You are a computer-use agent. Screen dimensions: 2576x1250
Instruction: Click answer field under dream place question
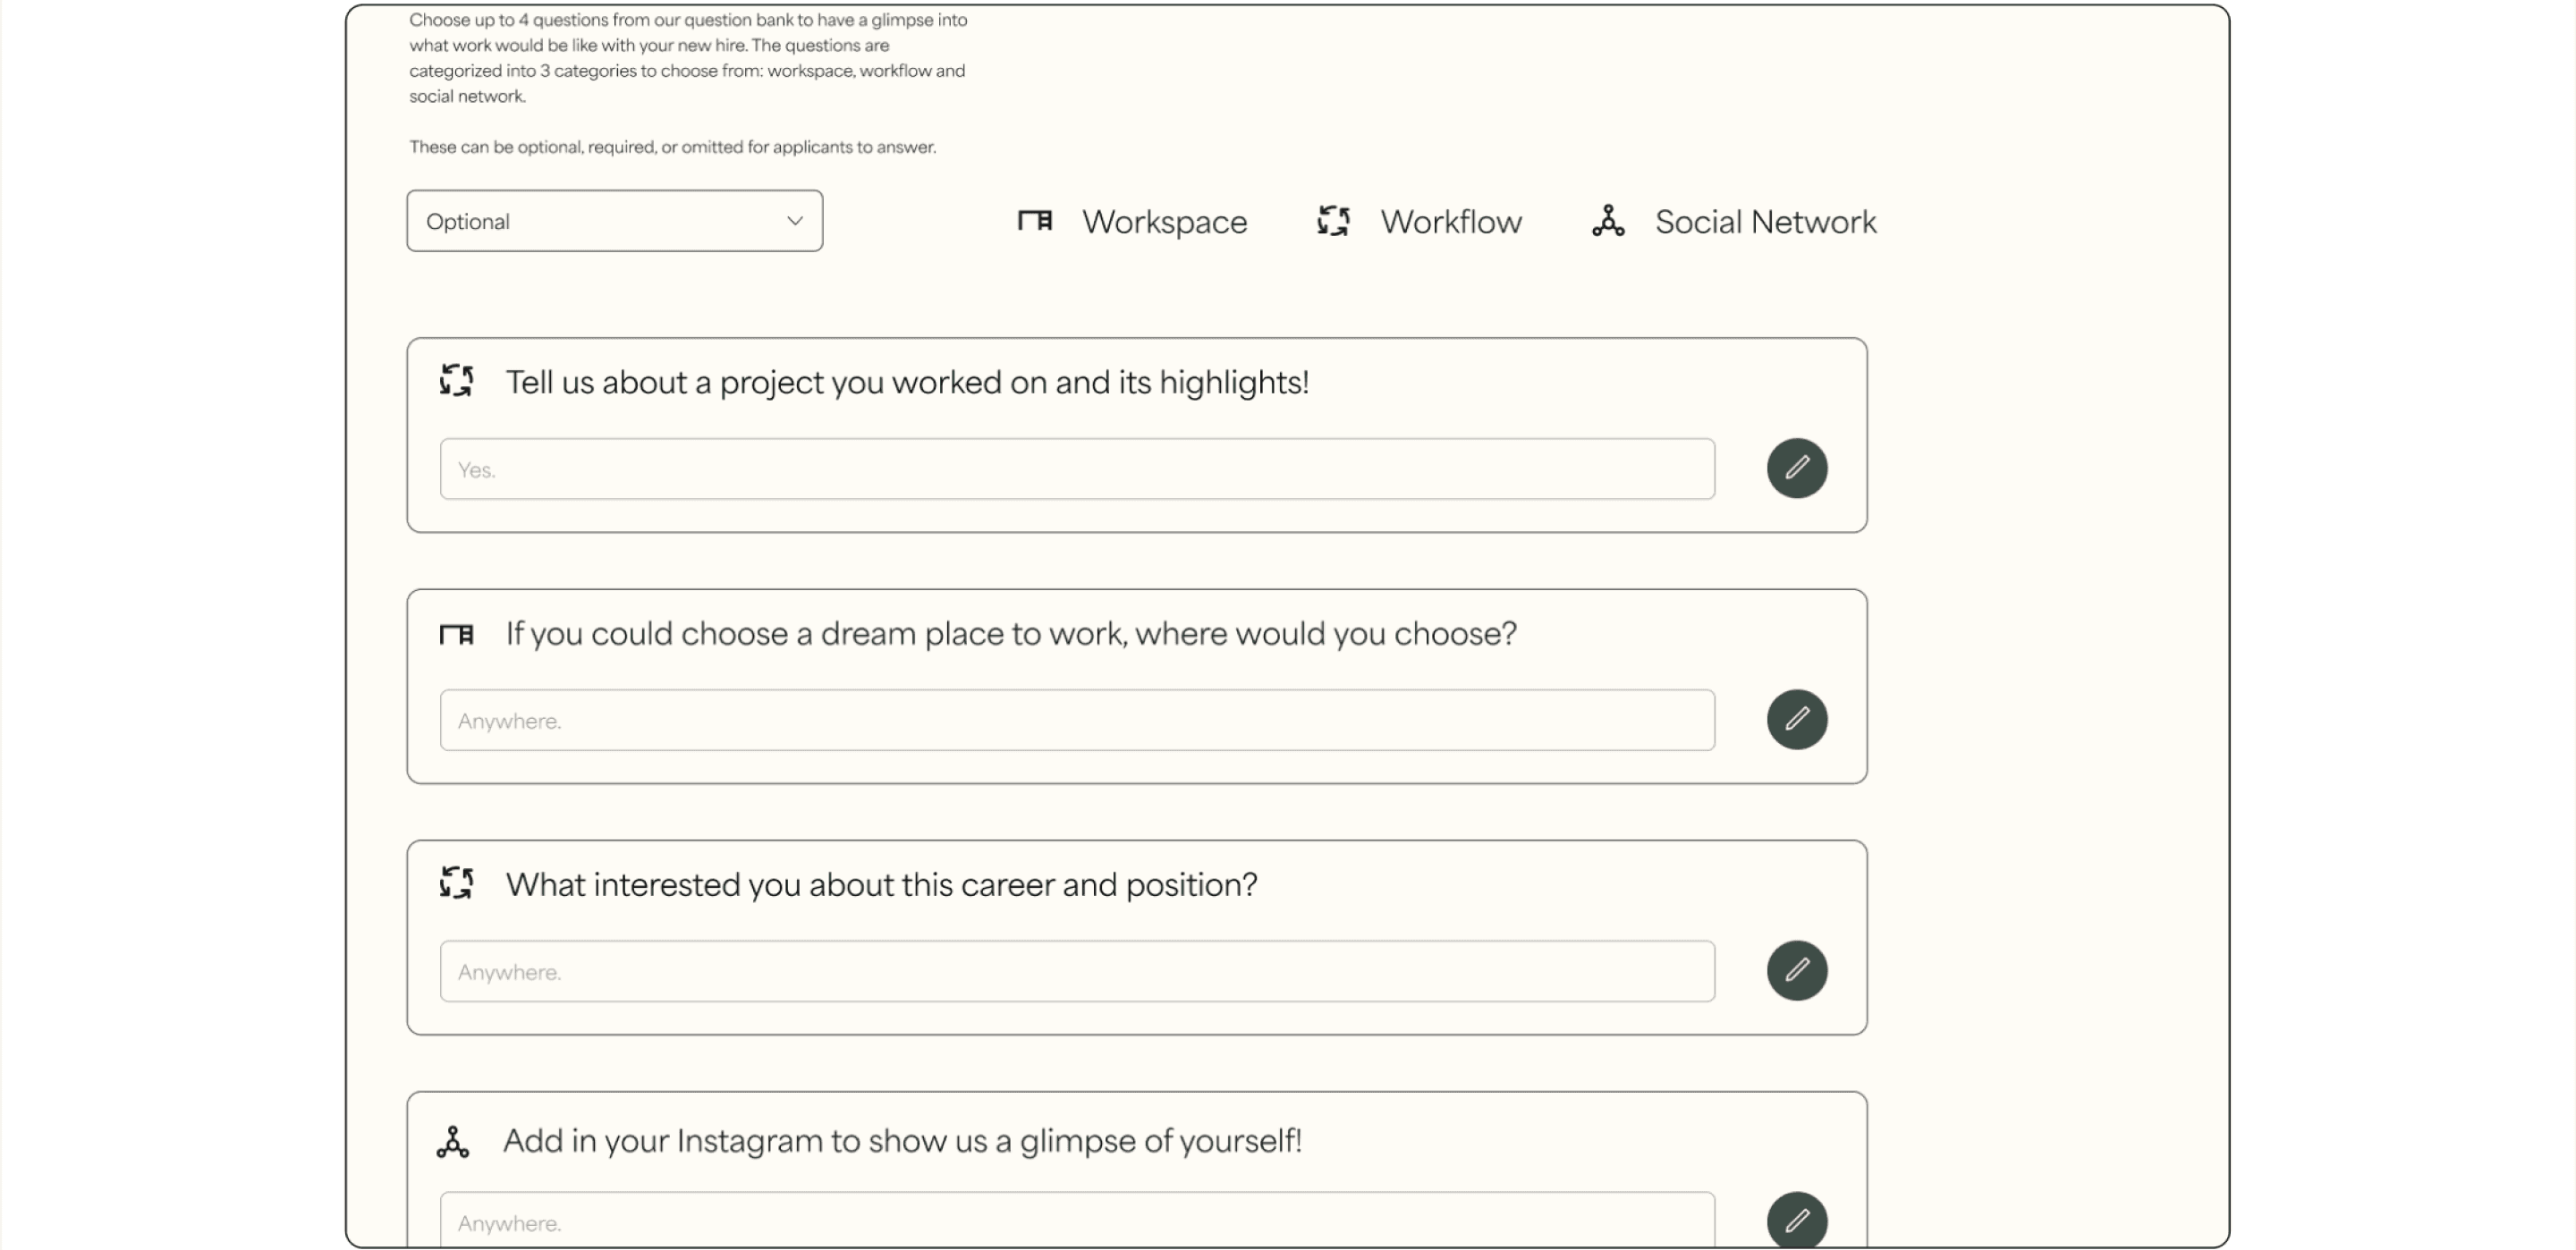(x=1077, y=720)
